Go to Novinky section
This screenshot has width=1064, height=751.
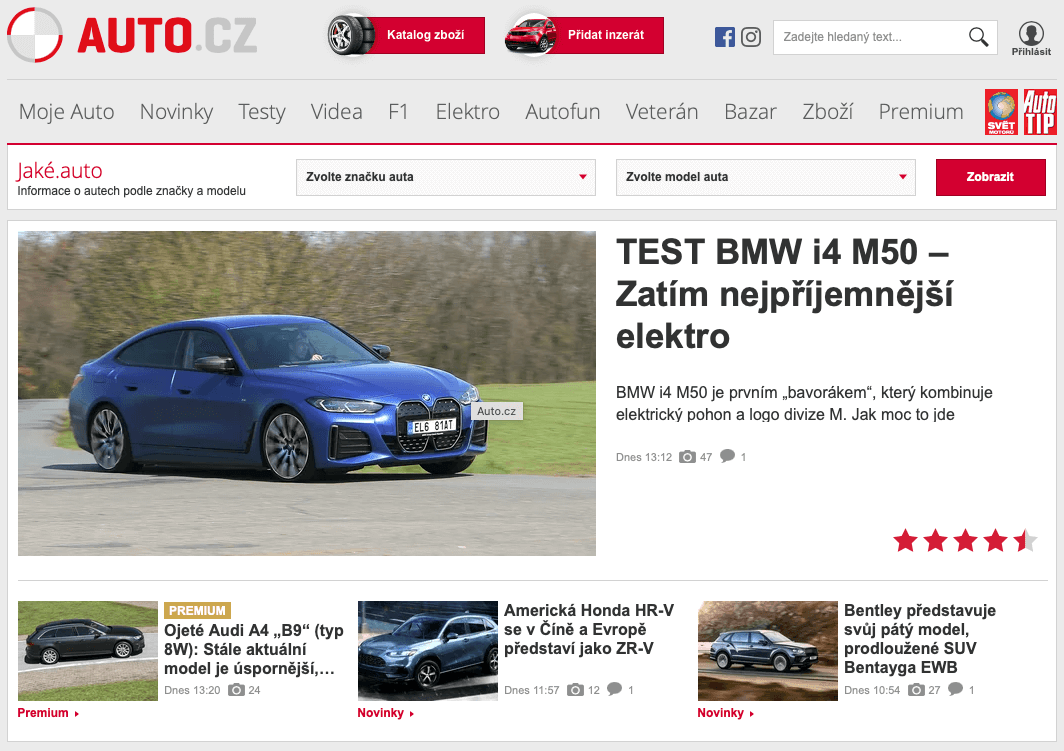[176, 112]
